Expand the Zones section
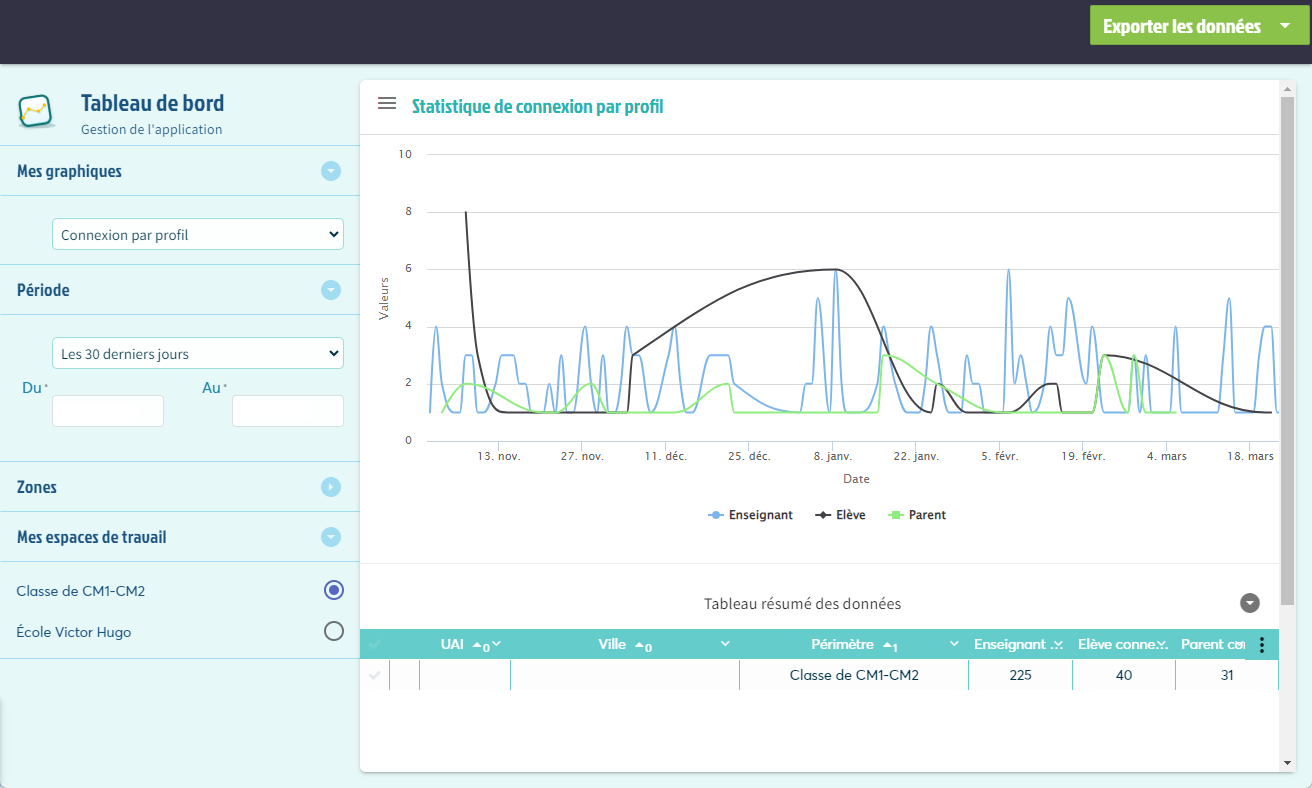 point(331,487)
